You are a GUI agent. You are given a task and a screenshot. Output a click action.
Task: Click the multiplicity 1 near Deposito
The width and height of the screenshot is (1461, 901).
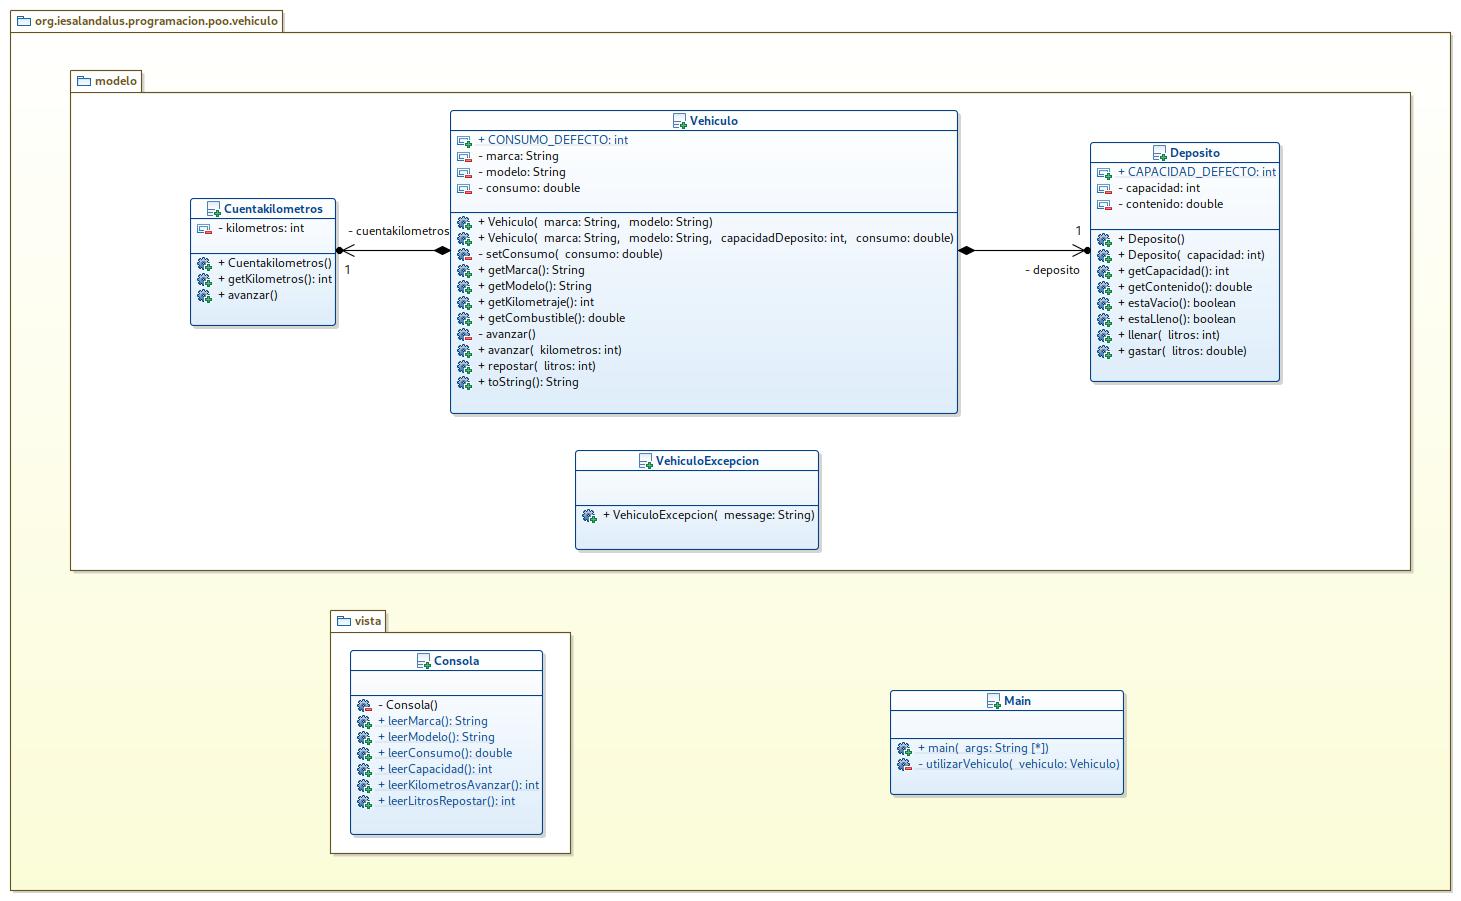(1078, 231)
